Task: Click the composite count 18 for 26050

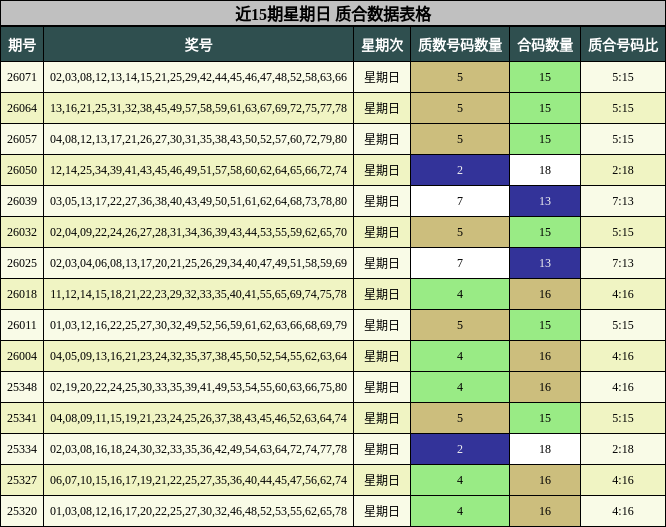Action: point(545,170)
